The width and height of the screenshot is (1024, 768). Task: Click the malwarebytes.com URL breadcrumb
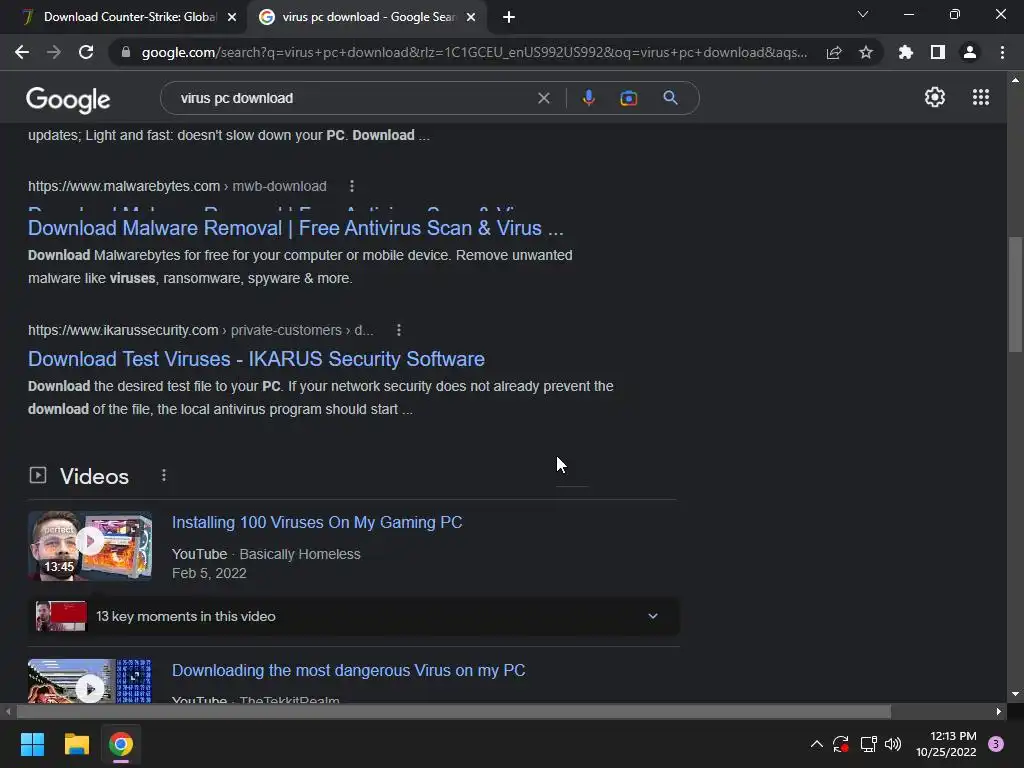click(x=177, y=186)
